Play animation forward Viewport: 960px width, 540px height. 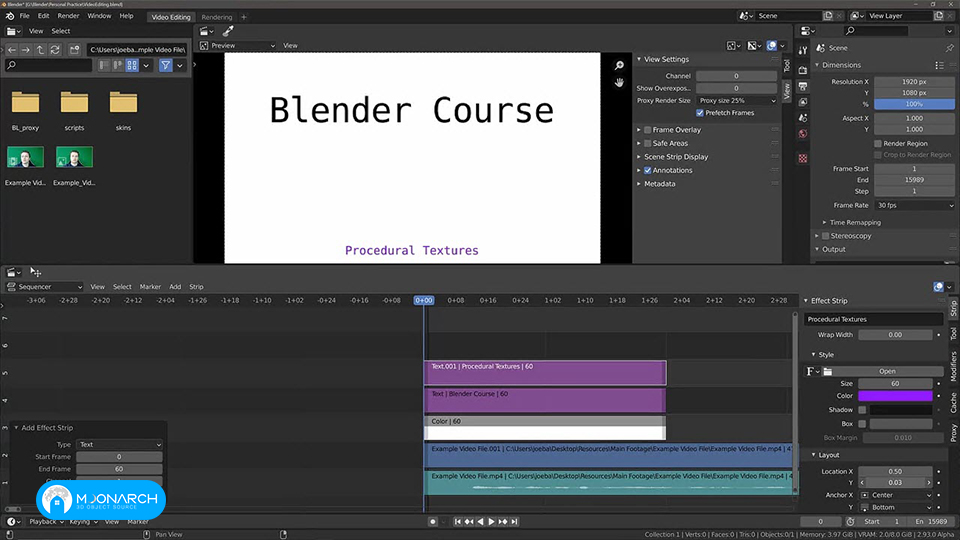pos(491,522)
